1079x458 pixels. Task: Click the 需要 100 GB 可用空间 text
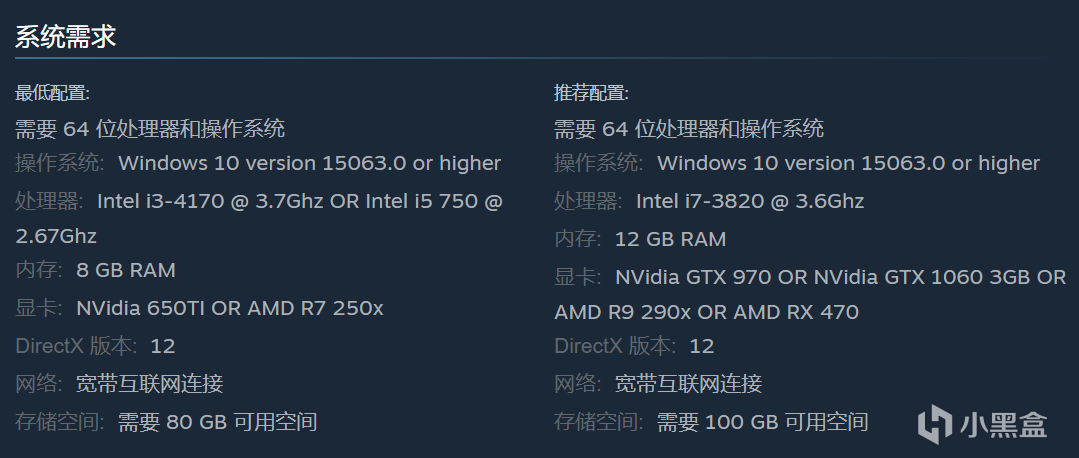pos(762,421)
